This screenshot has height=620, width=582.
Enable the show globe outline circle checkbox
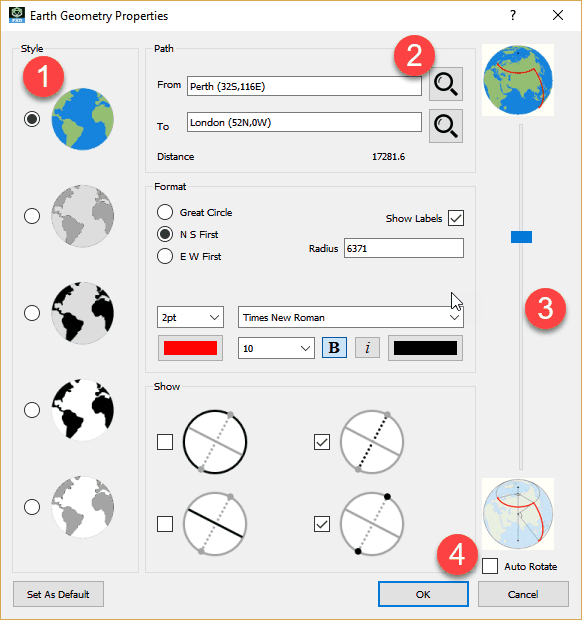click(x=165, y=442)
